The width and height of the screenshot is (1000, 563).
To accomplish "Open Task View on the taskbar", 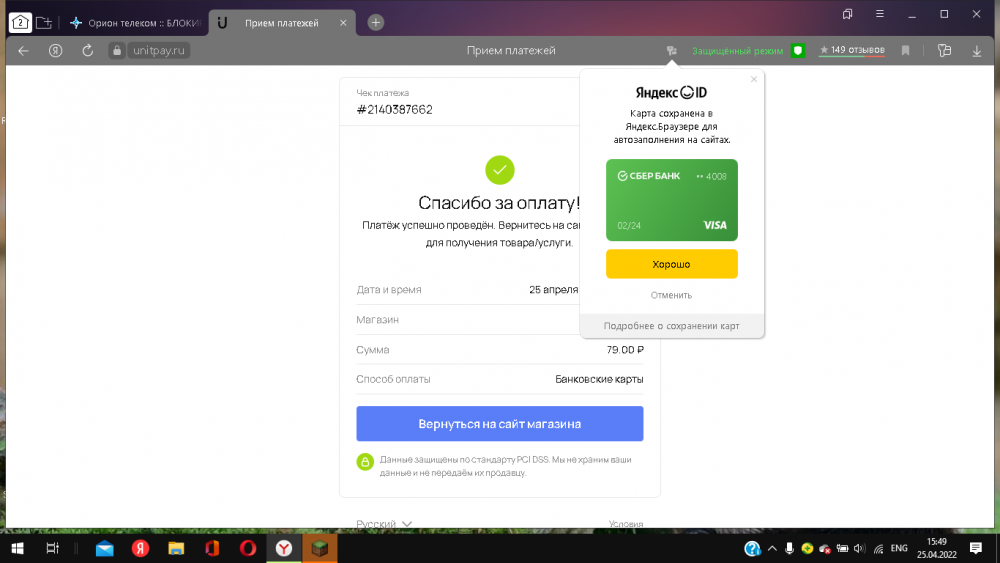I will tap(52, 548).
